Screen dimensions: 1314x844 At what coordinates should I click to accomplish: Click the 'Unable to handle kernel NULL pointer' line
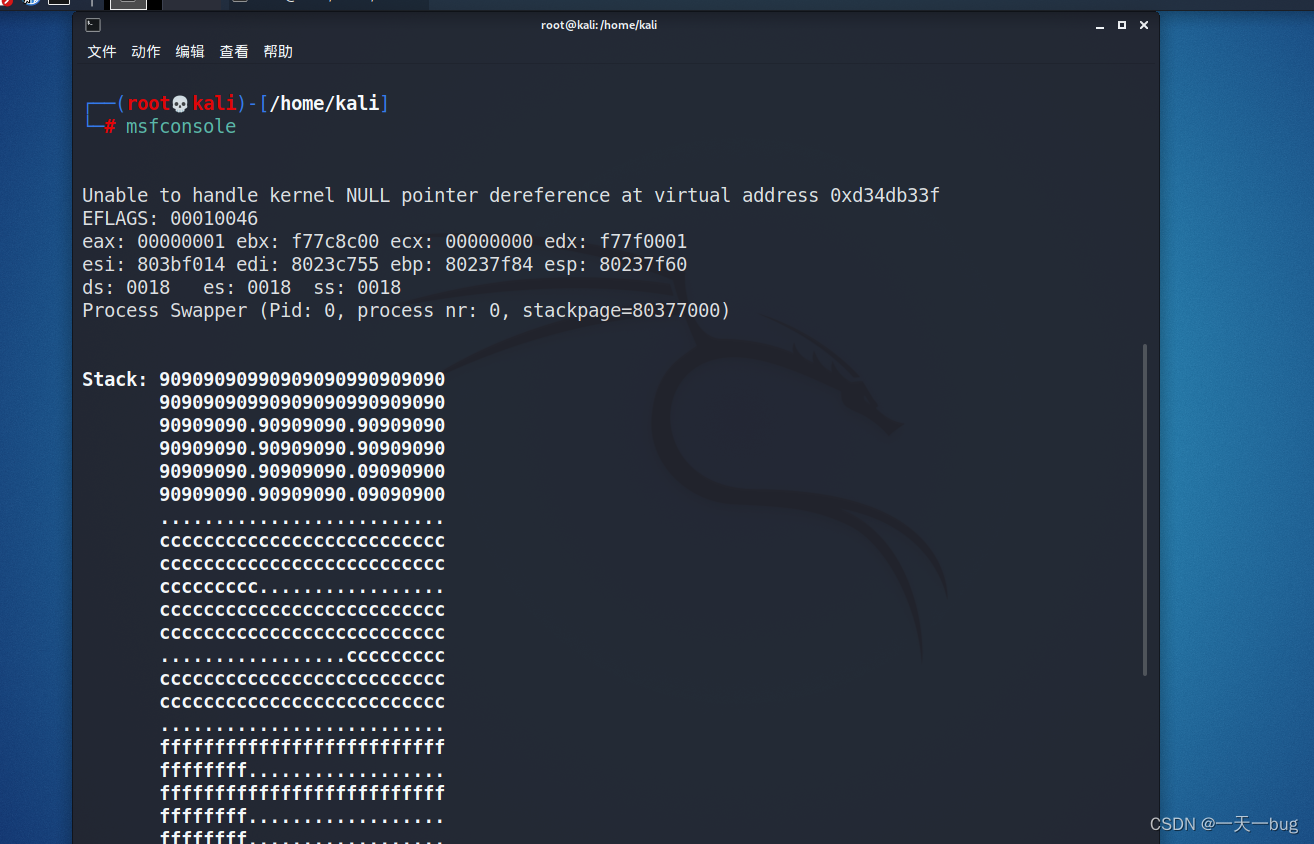[x=511, y=196]
